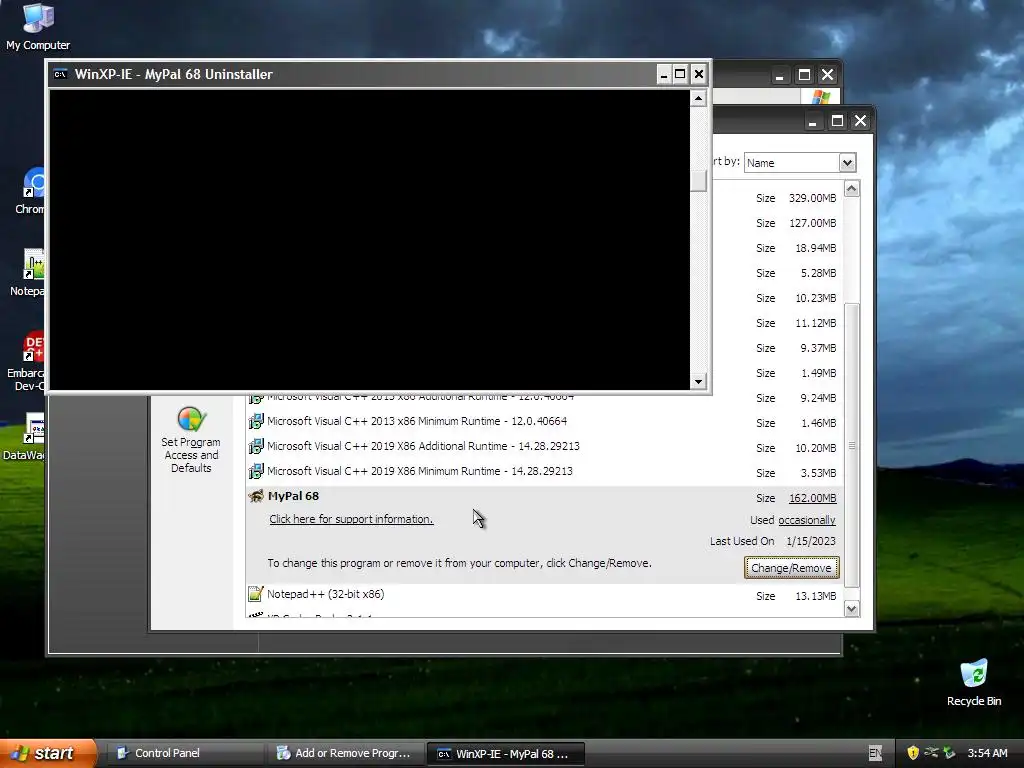
Task: Click the 3:54 AM taskbar clock
Action: (987, 753)
